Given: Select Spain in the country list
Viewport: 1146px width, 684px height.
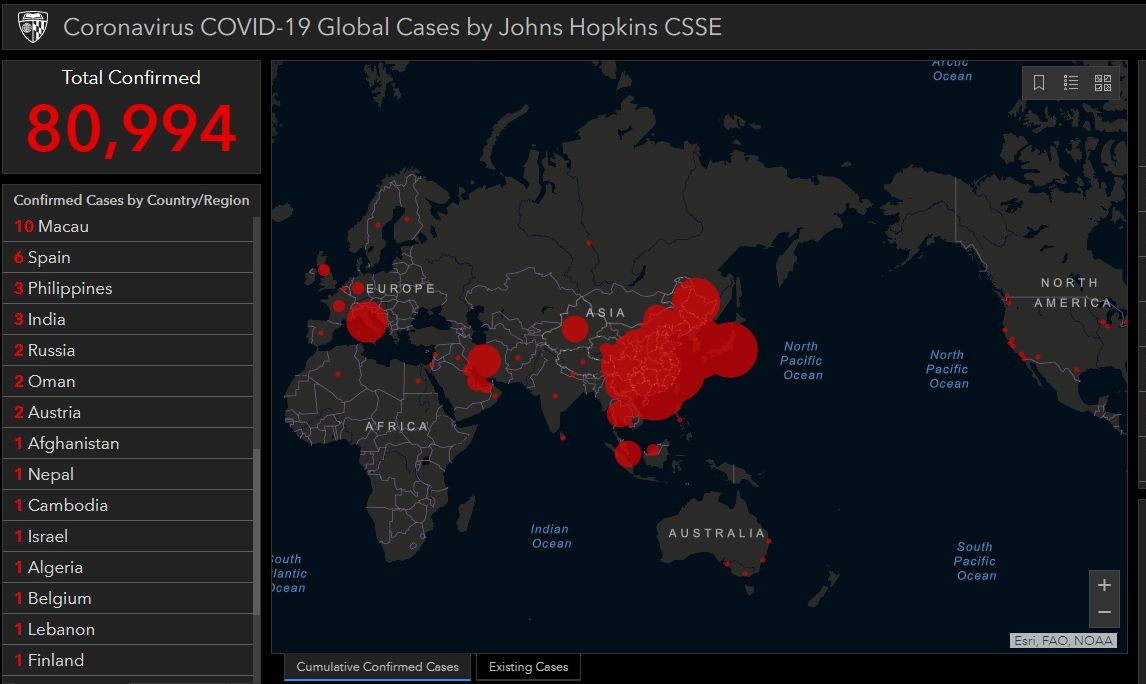Looking at the screenshot, I should [x=128, y=257].
